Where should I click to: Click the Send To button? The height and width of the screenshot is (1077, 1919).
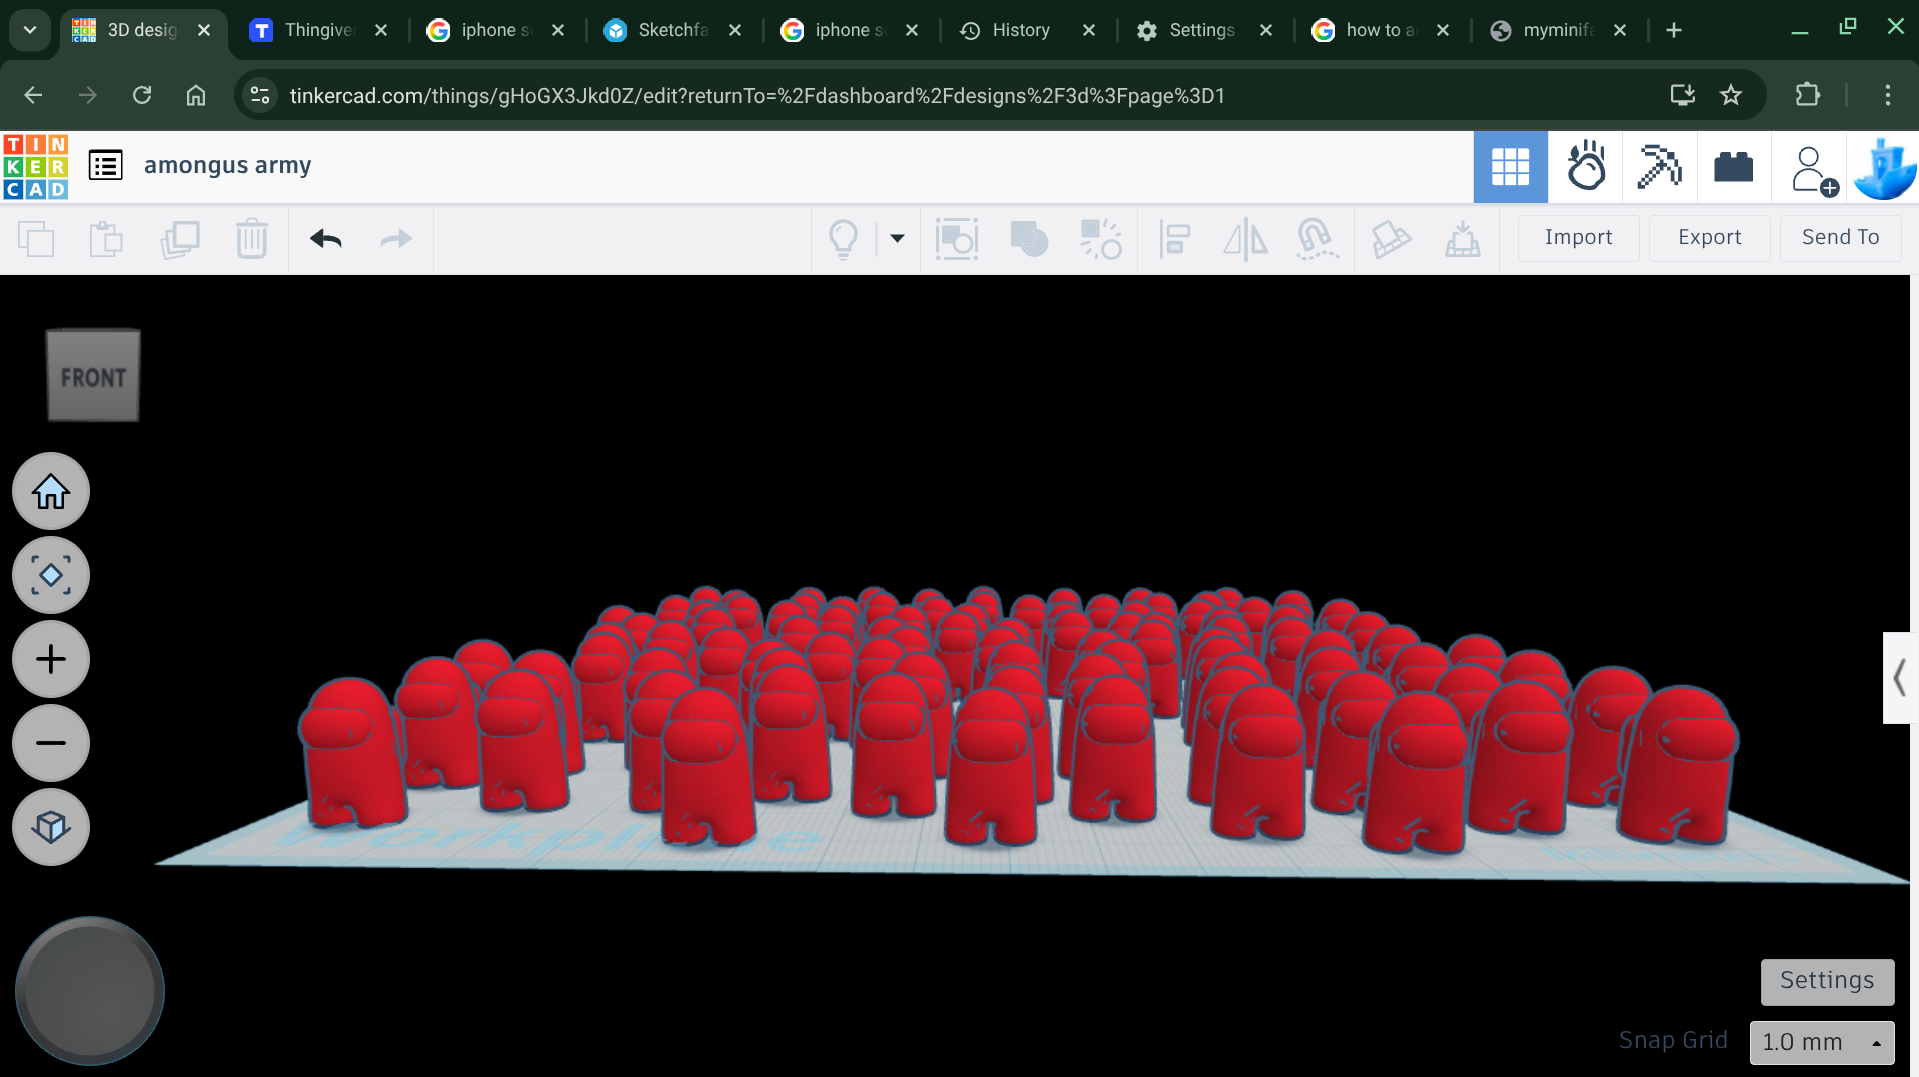coord(1840,238)
